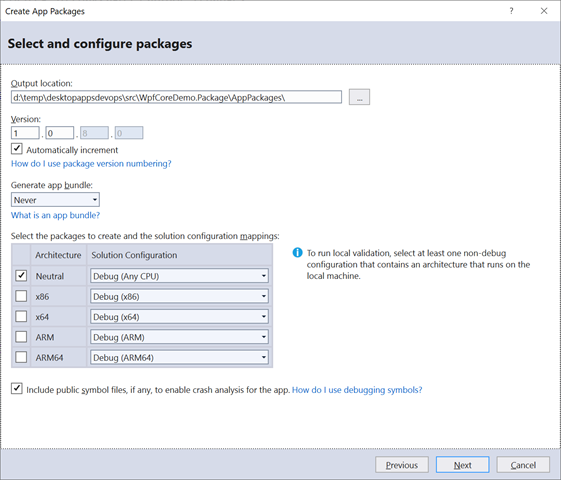Viewport: 561px width, 480px height.
Task: Click into the Output location text field
Action: click(176, 97)
